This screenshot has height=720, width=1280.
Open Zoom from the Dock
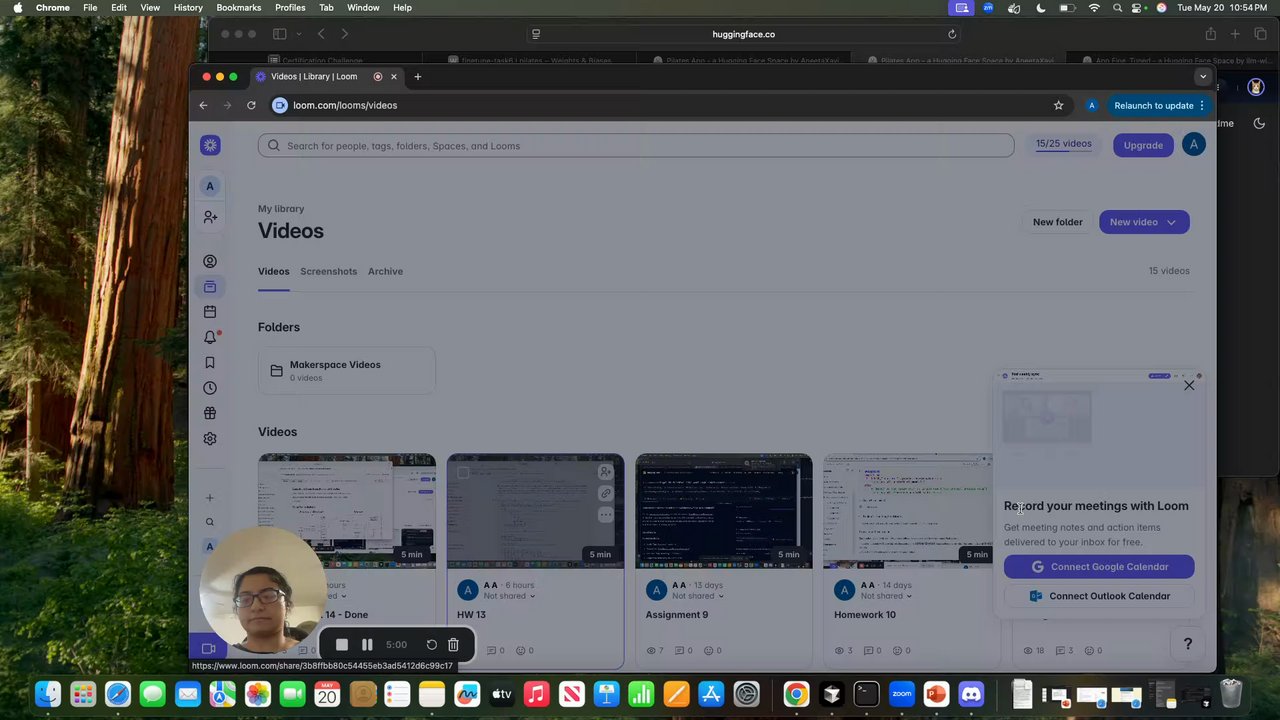tap(902, 693)
